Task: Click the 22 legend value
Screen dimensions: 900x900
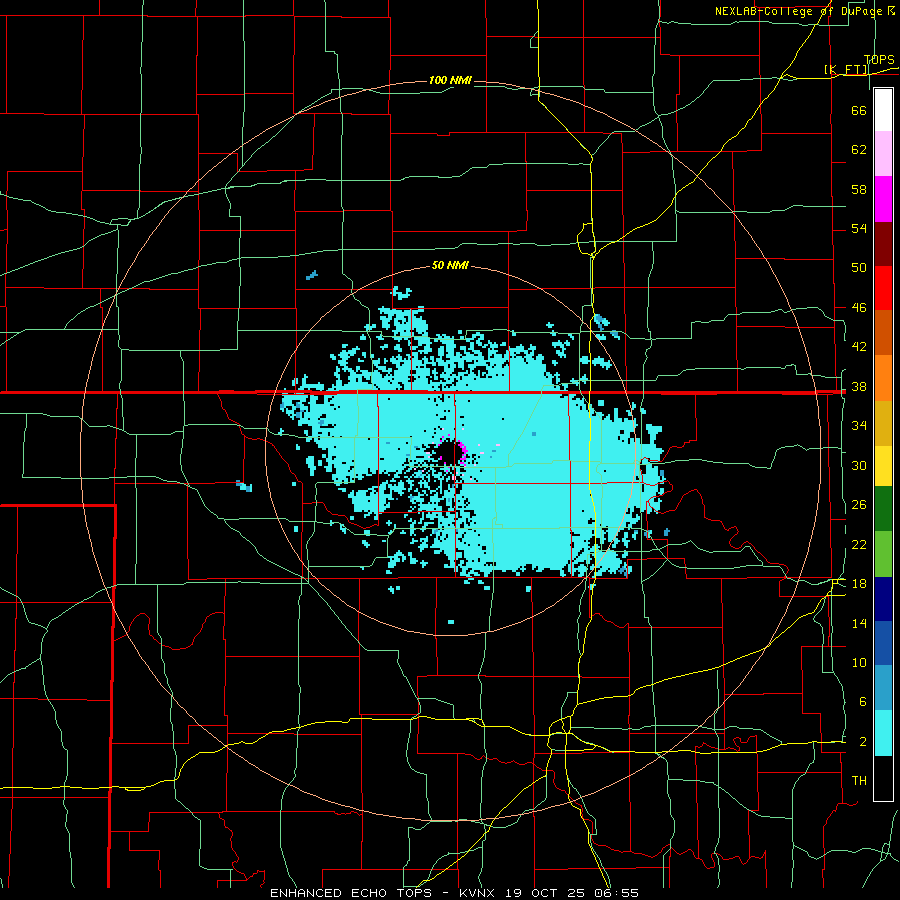Action: click(859, 544)
